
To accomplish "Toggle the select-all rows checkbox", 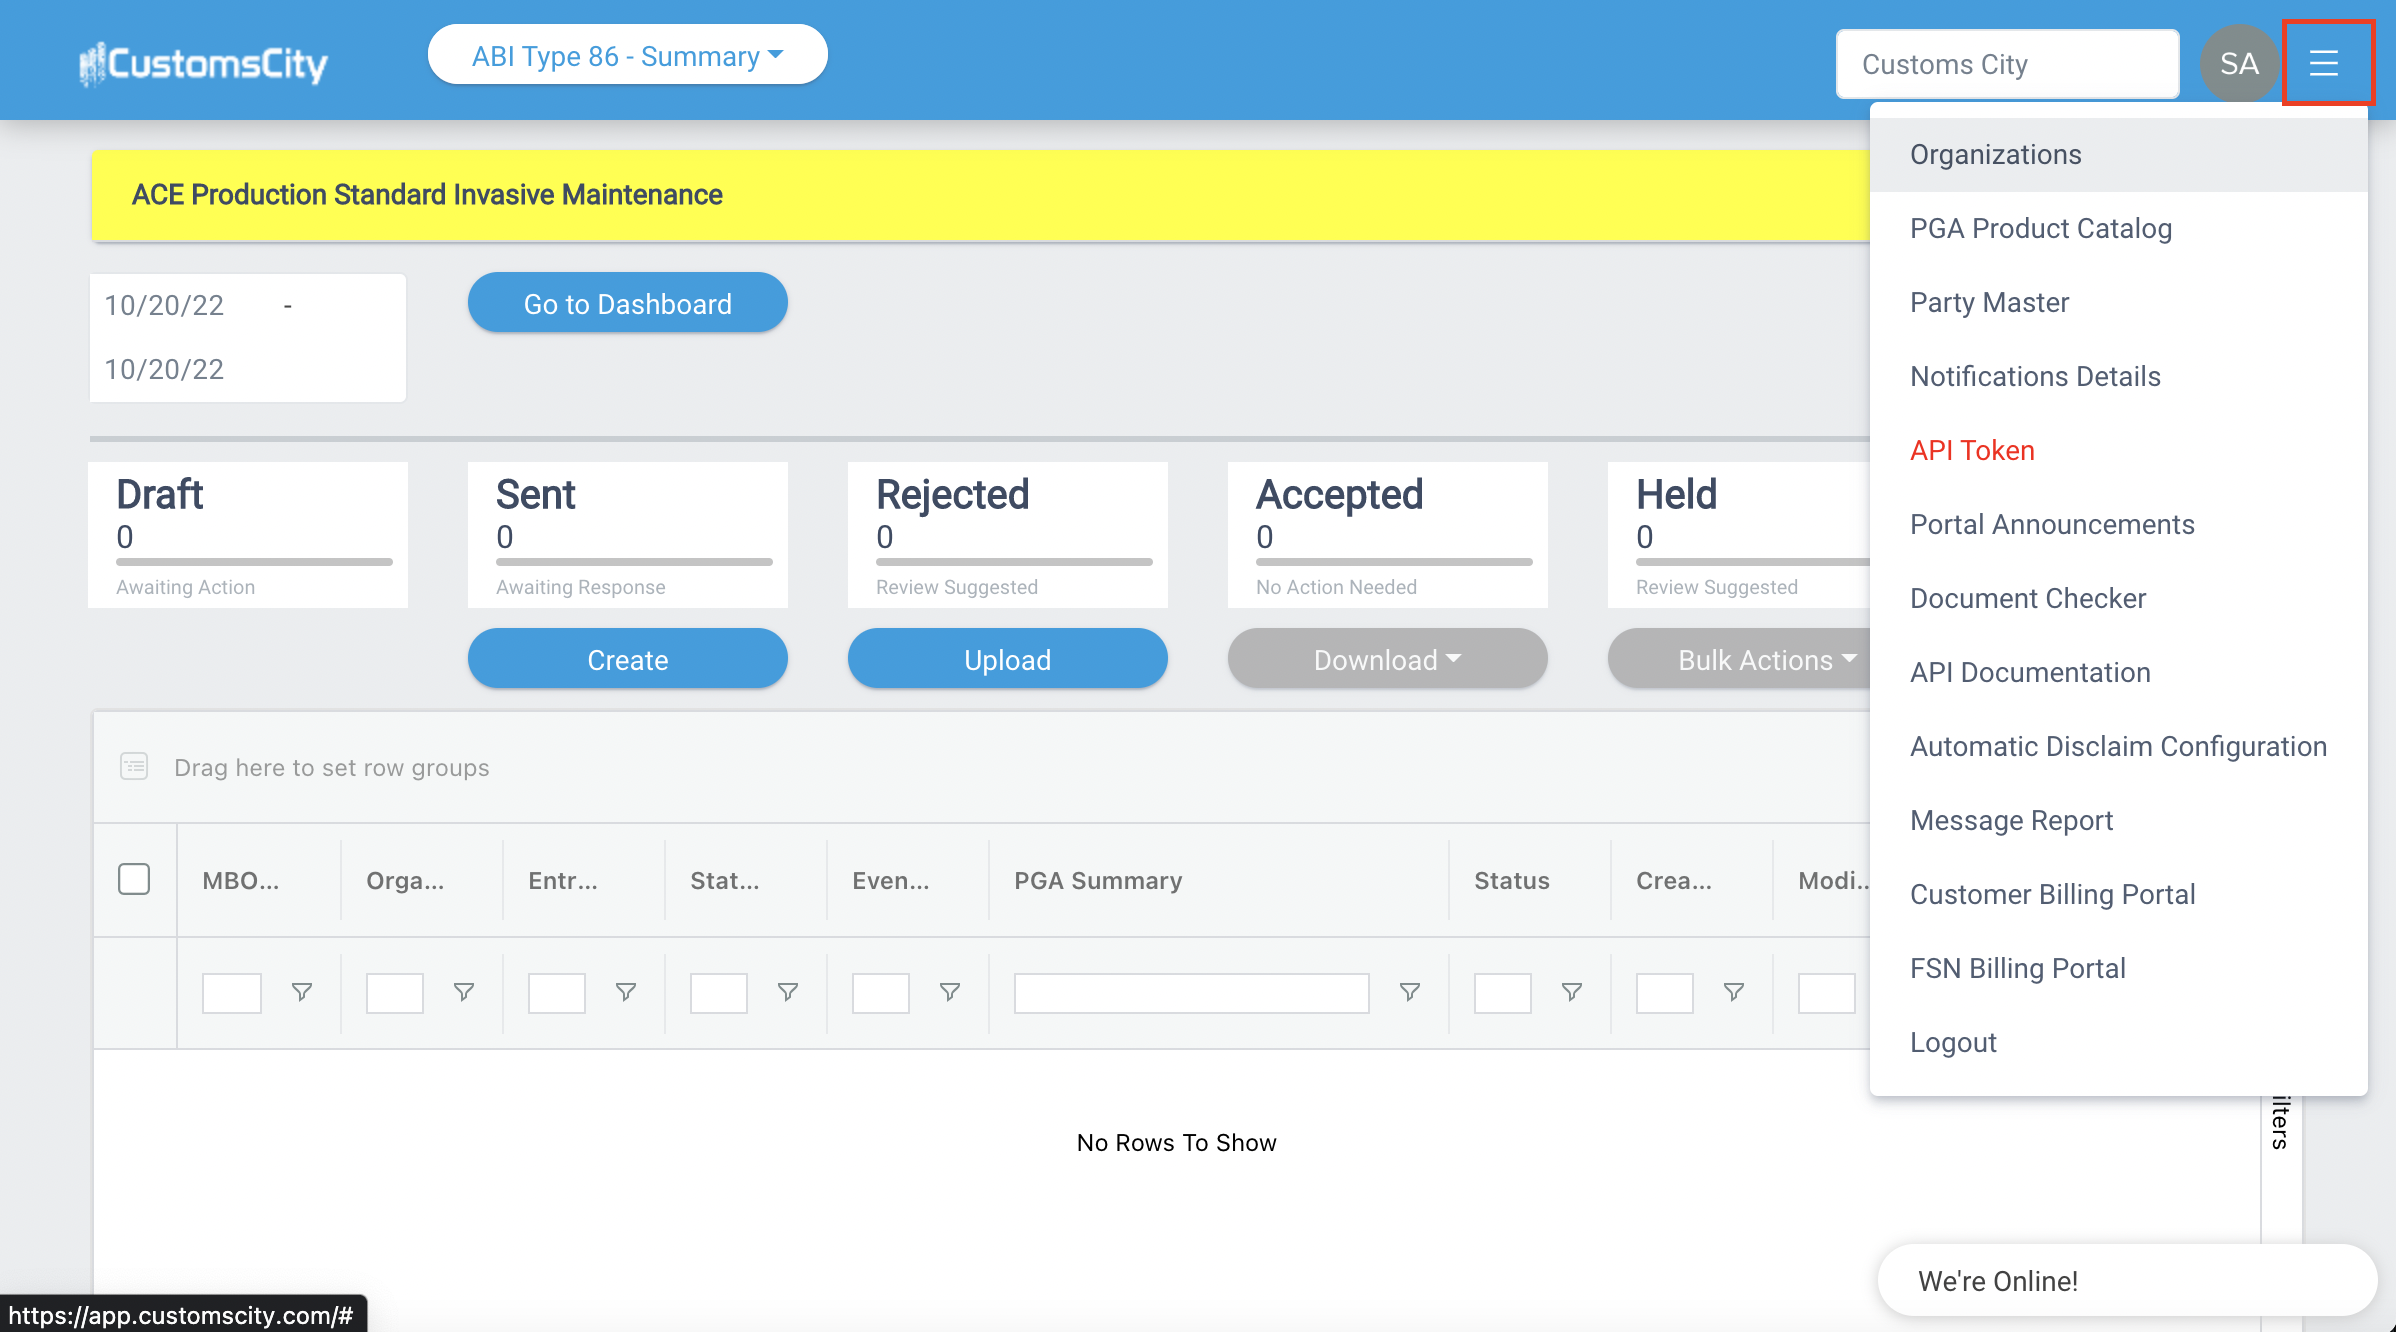I will [x=134, y=879].
